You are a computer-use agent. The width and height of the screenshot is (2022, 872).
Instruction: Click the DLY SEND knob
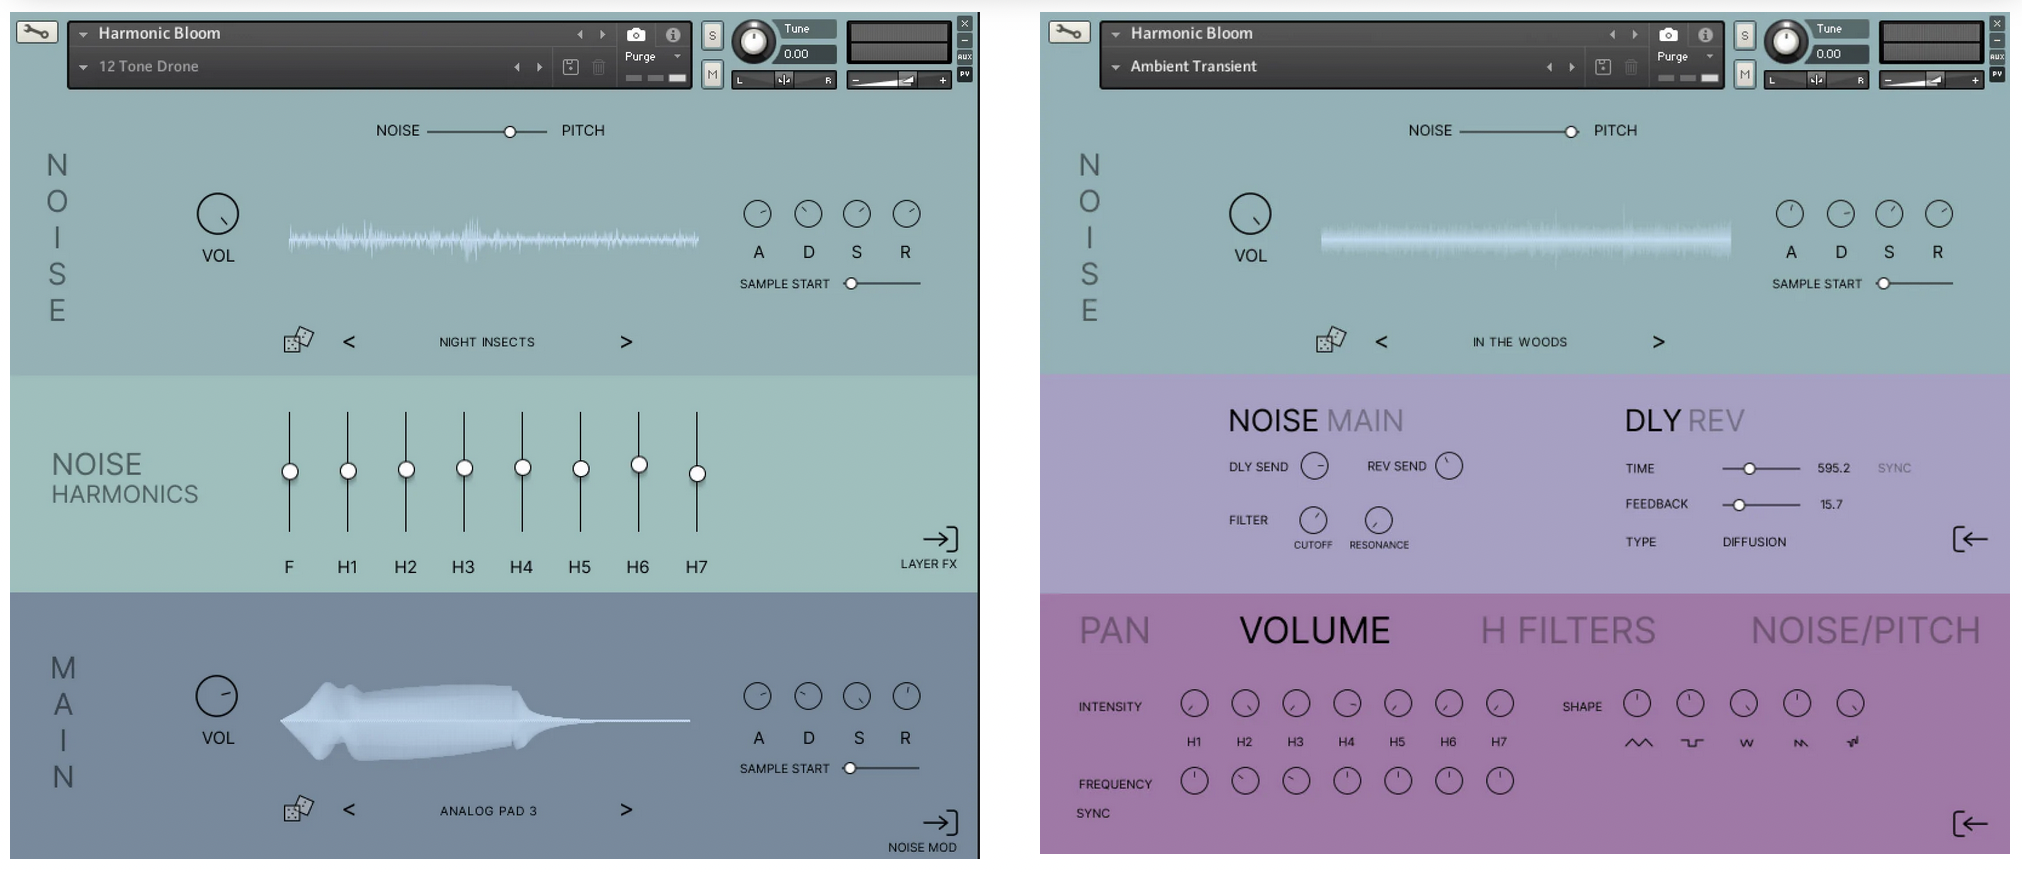point(1314,466)
